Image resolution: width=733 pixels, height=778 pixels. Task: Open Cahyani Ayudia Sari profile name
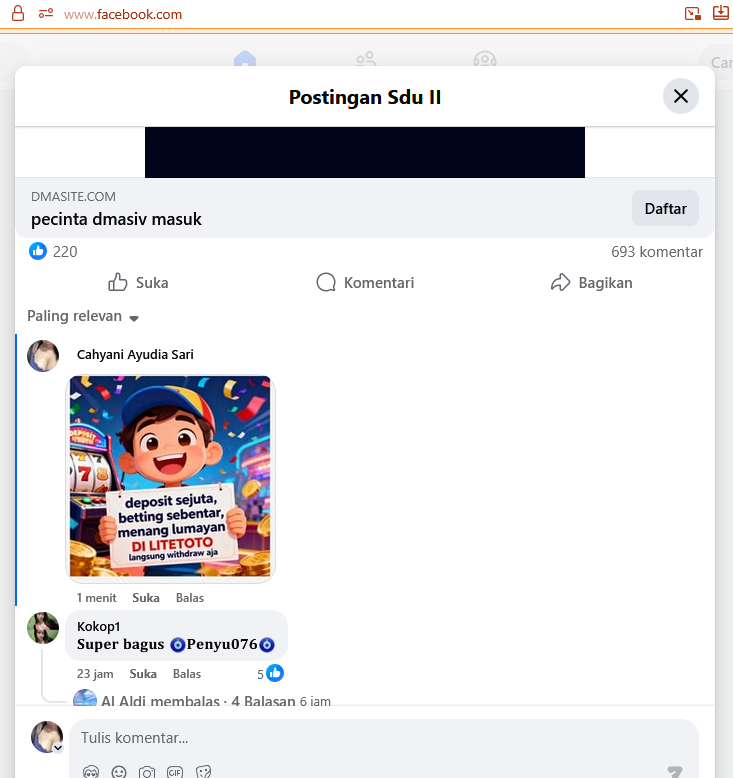click(135, 355)
